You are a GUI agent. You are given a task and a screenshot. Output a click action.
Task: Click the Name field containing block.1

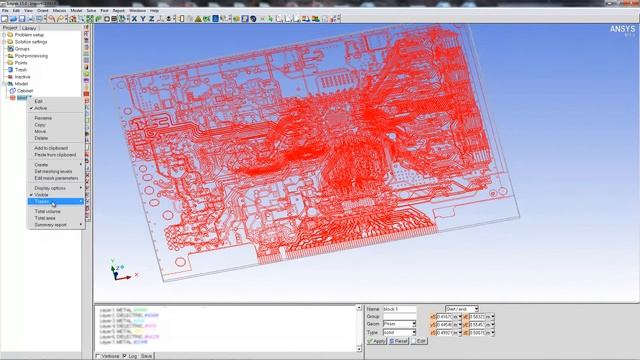400,309
